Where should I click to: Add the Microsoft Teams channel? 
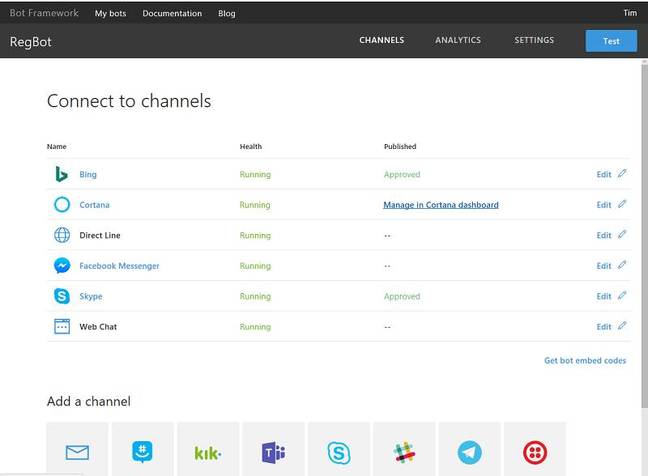[x=273, y=452]
